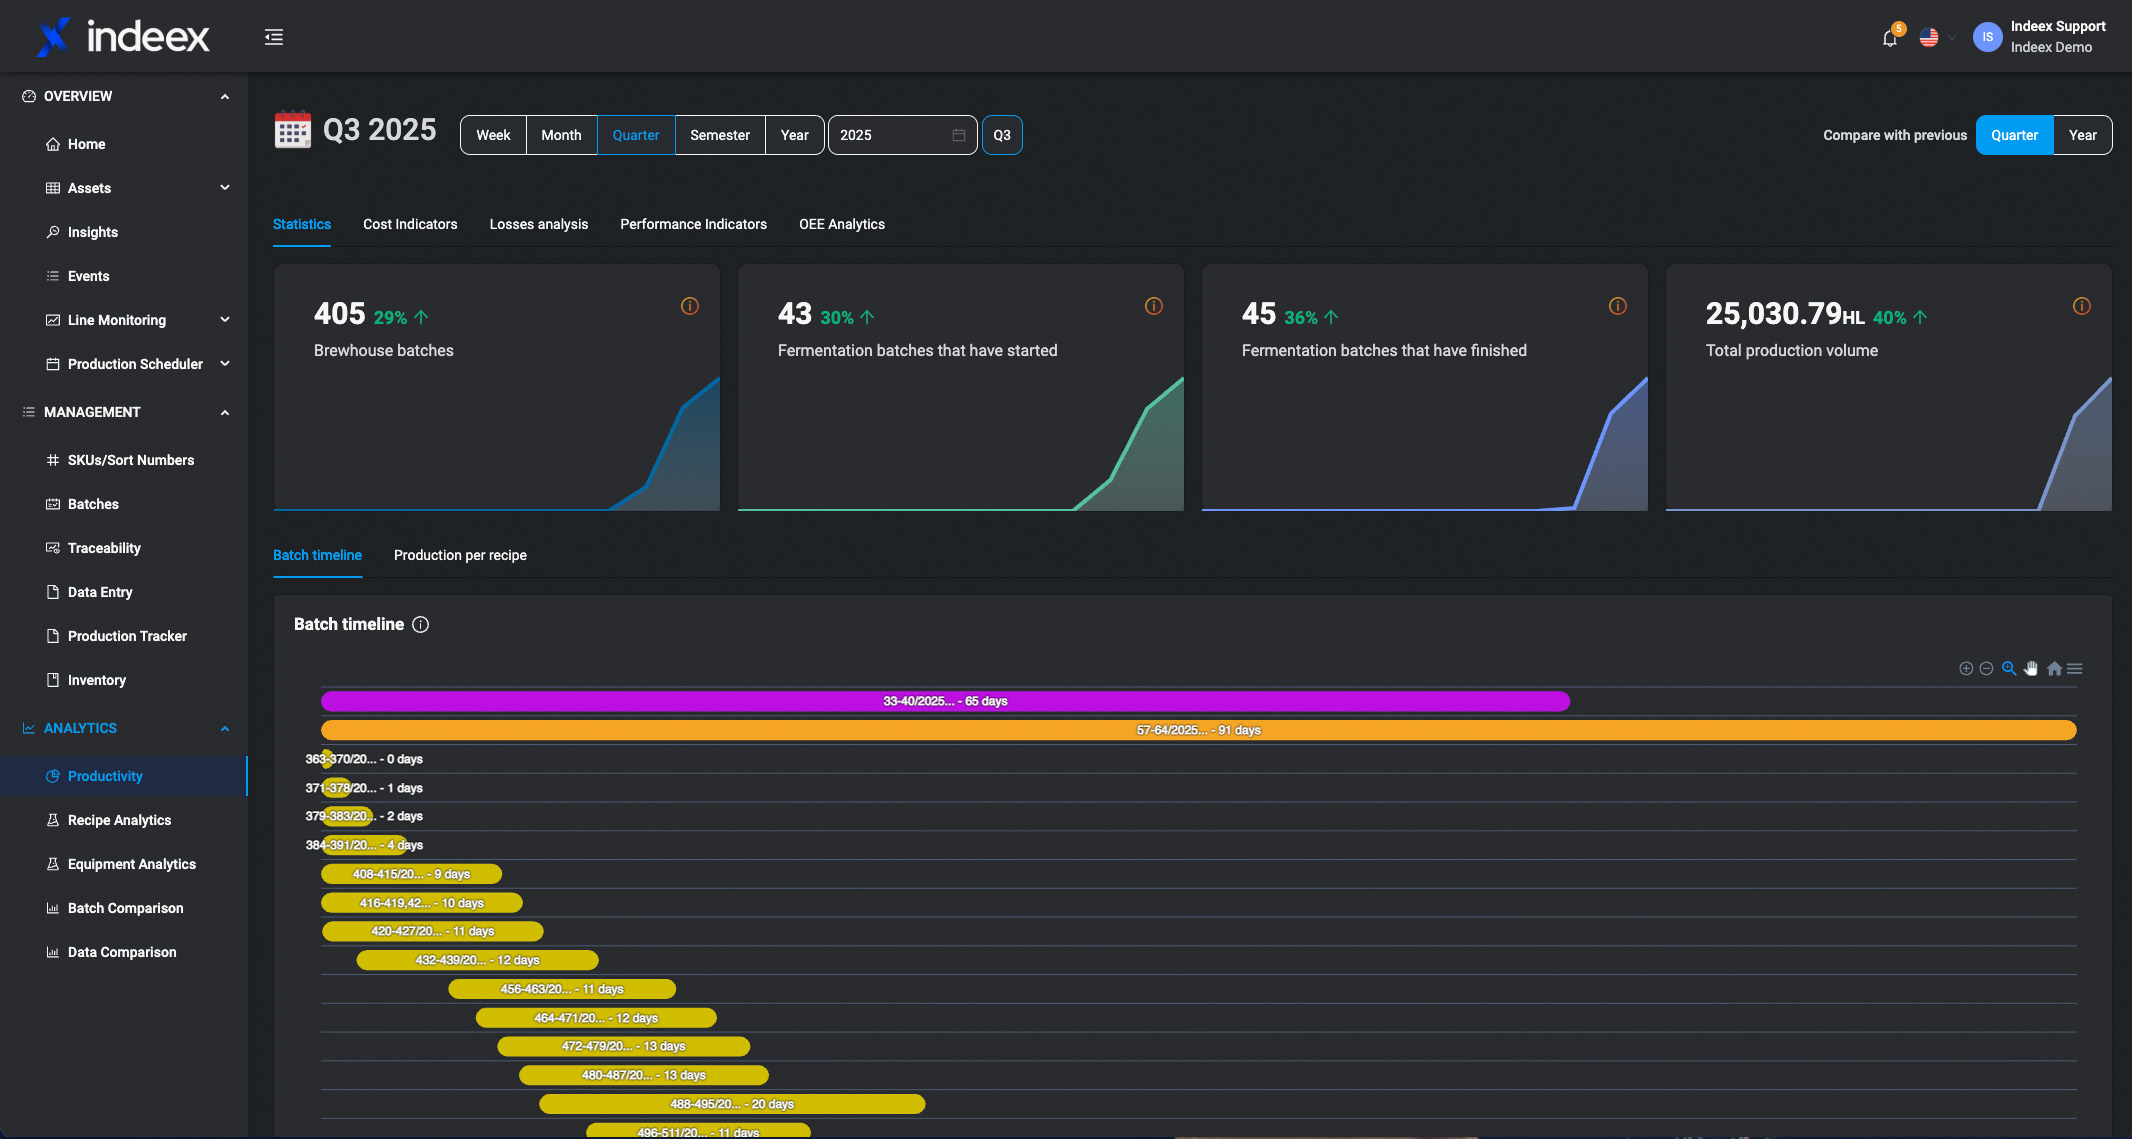Click the magenta 33-40/2025 timeline bar

tap(944, 702)
